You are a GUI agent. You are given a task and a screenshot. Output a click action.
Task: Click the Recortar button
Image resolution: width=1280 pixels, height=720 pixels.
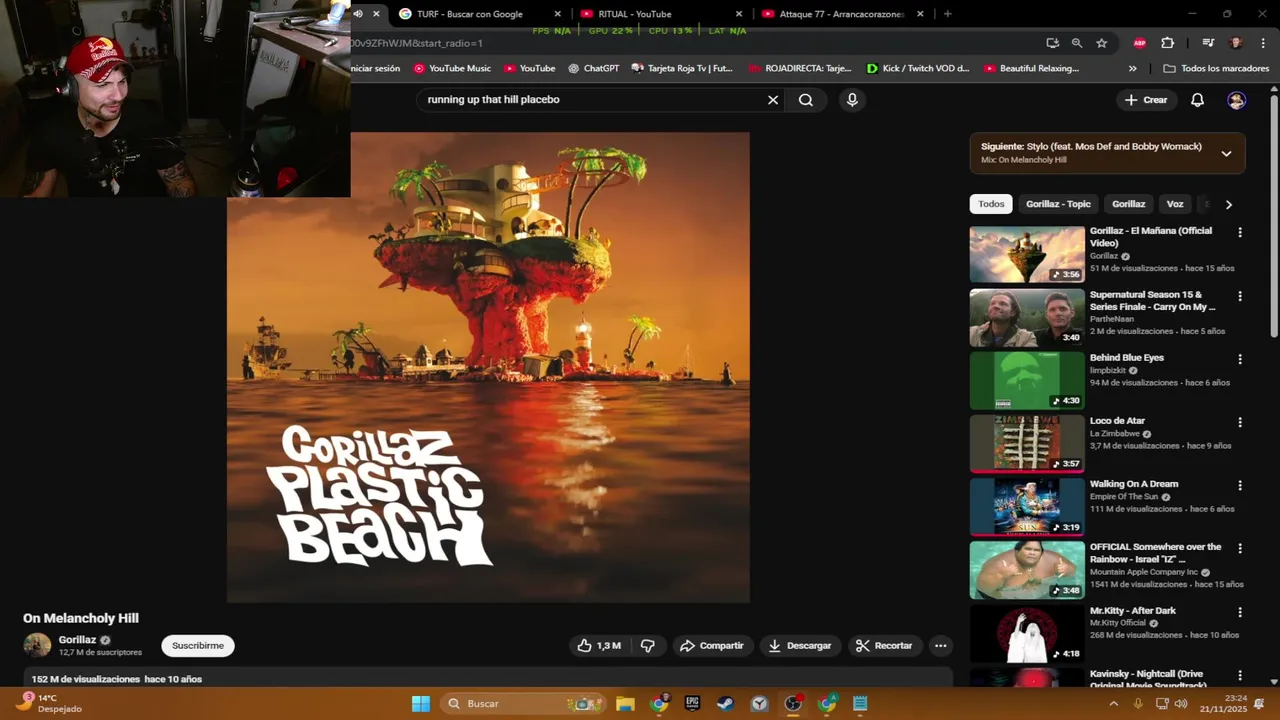[x=884, y=646]
